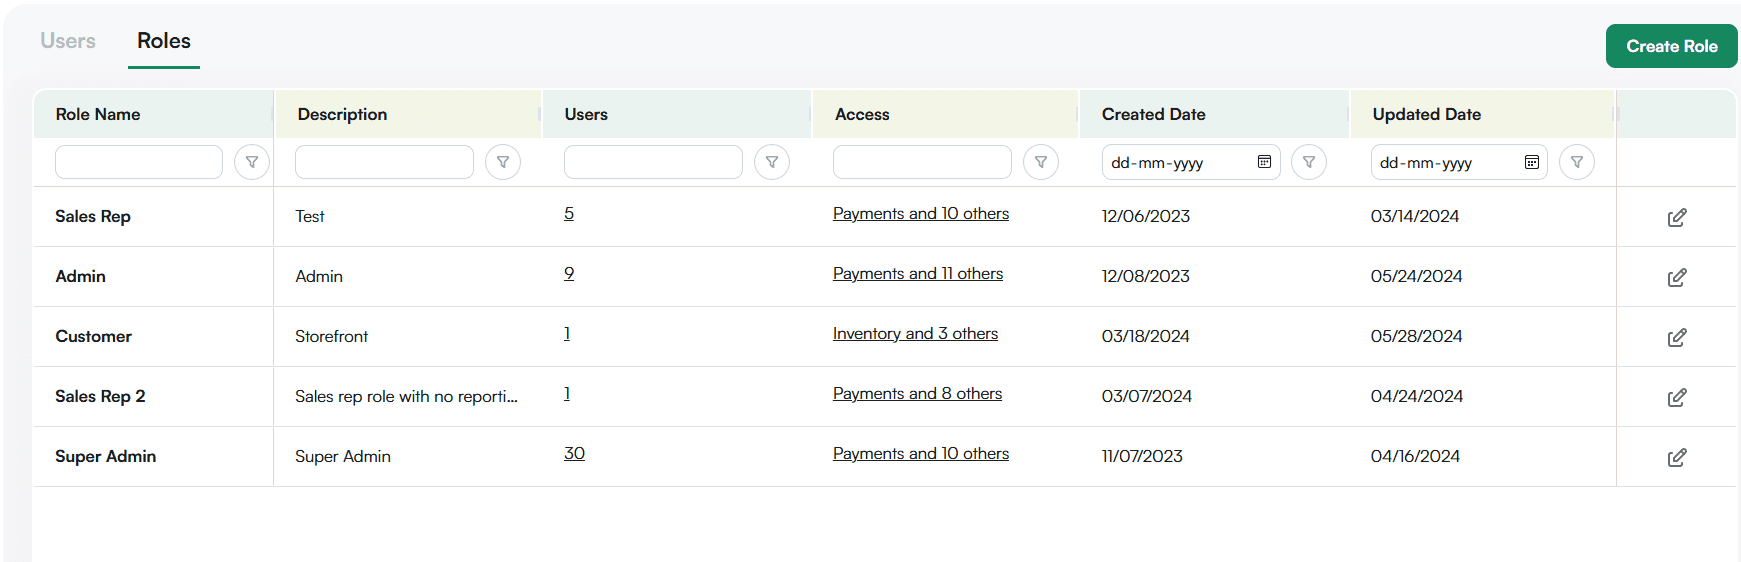Open the Description column filter icon
The width and height of the screenshot is (1741, 562).
point(503,162)
